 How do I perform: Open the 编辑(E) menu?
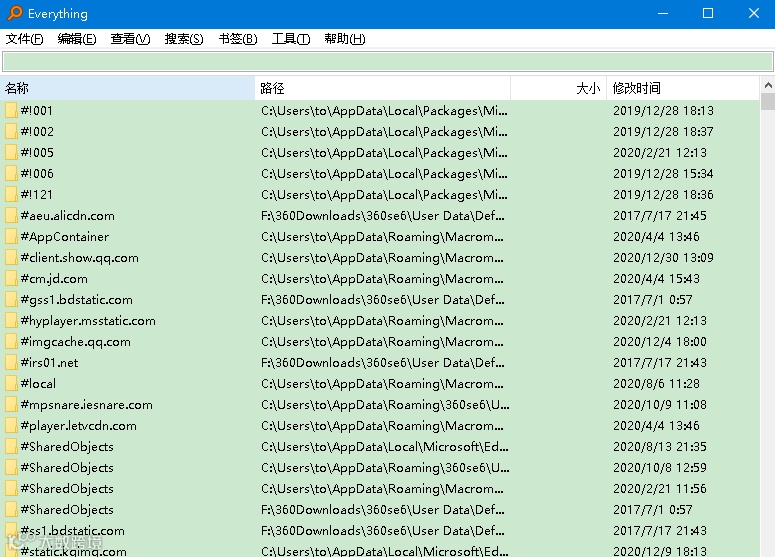[x=77, y=39]
